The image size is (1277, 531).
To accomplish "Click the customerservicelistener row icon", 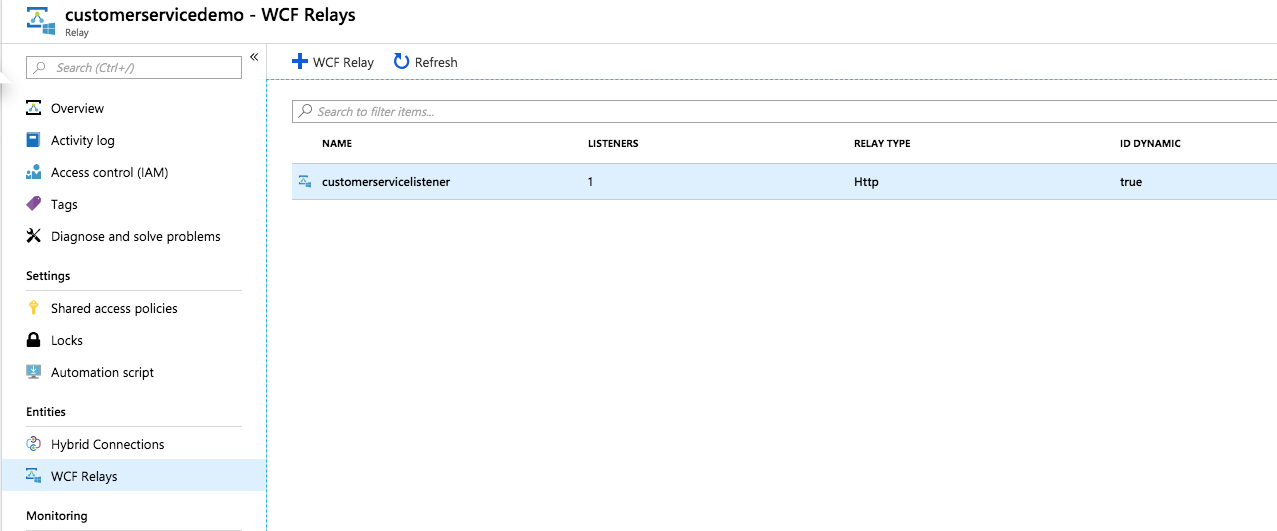I will point(305,182).
